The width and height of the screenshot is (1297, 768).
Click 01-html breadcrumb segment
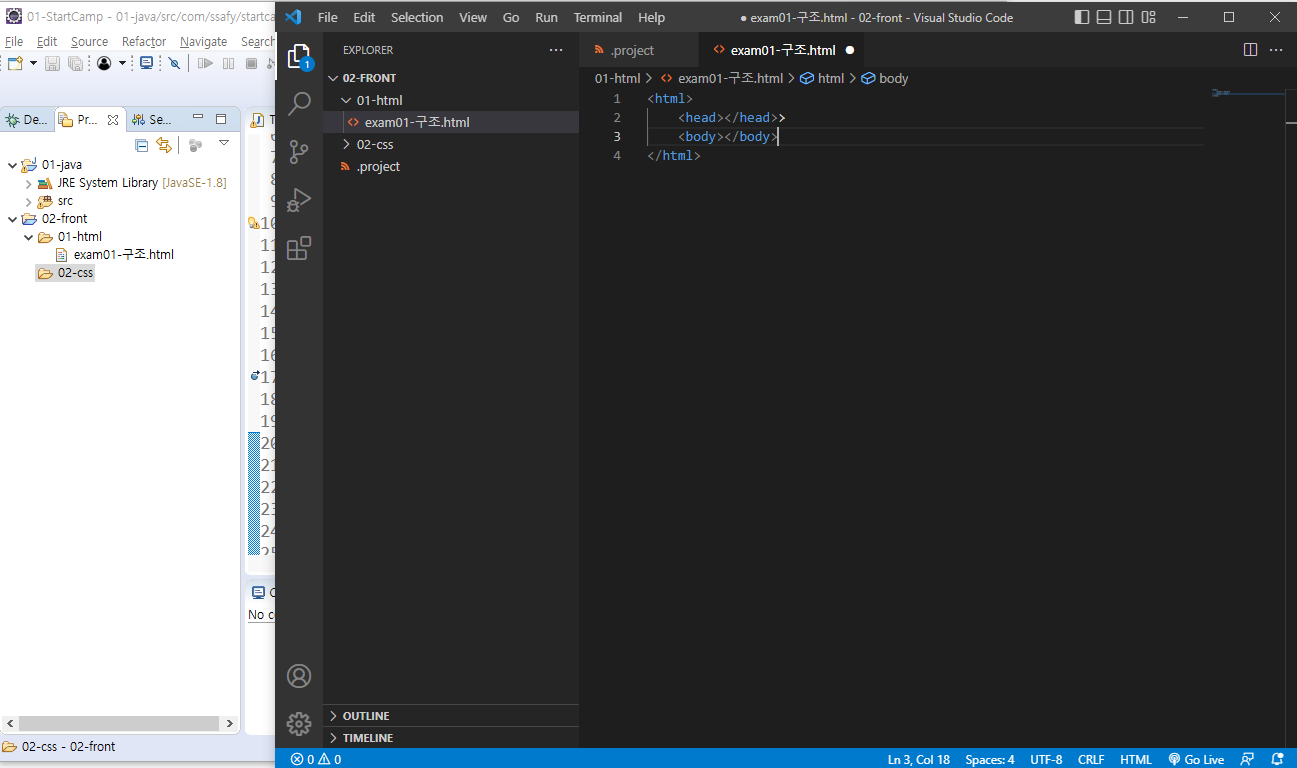[x=617, y=78]
